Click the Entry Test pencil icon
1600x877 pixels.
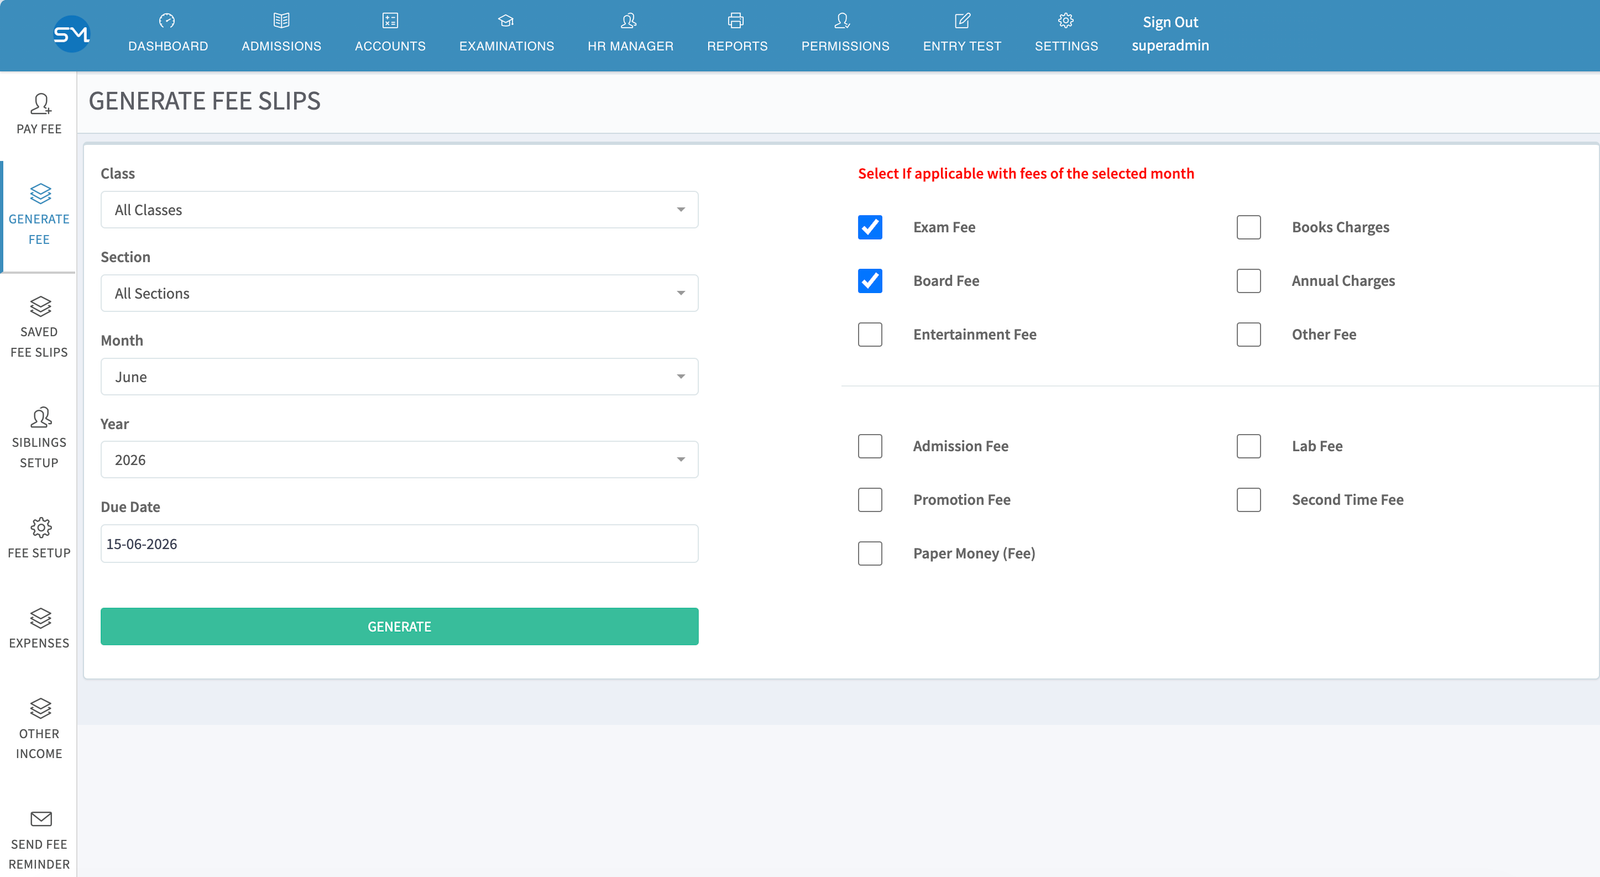pos(962,20)
